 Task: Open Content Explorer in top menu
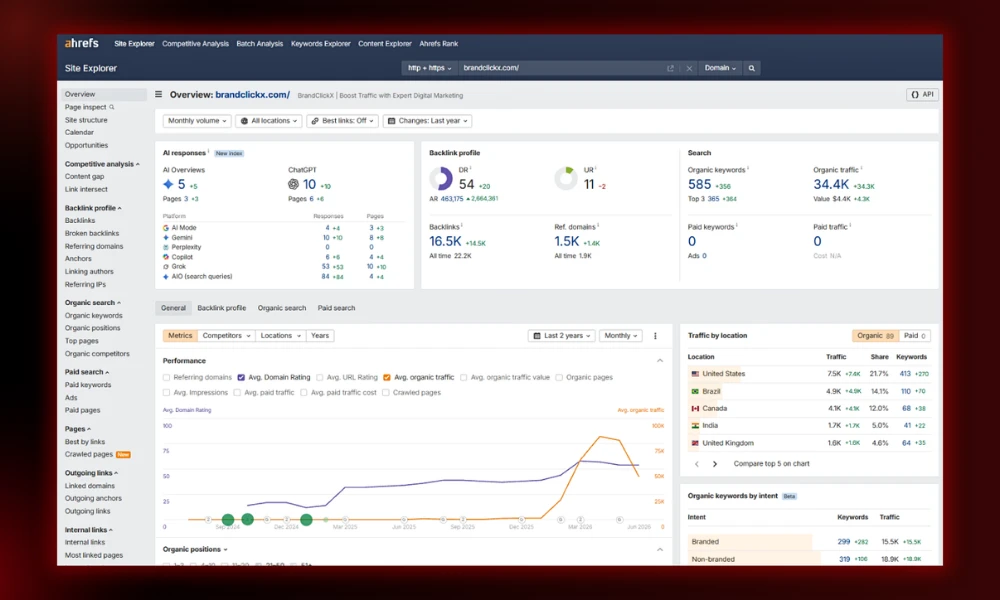[x=385, y=44]
